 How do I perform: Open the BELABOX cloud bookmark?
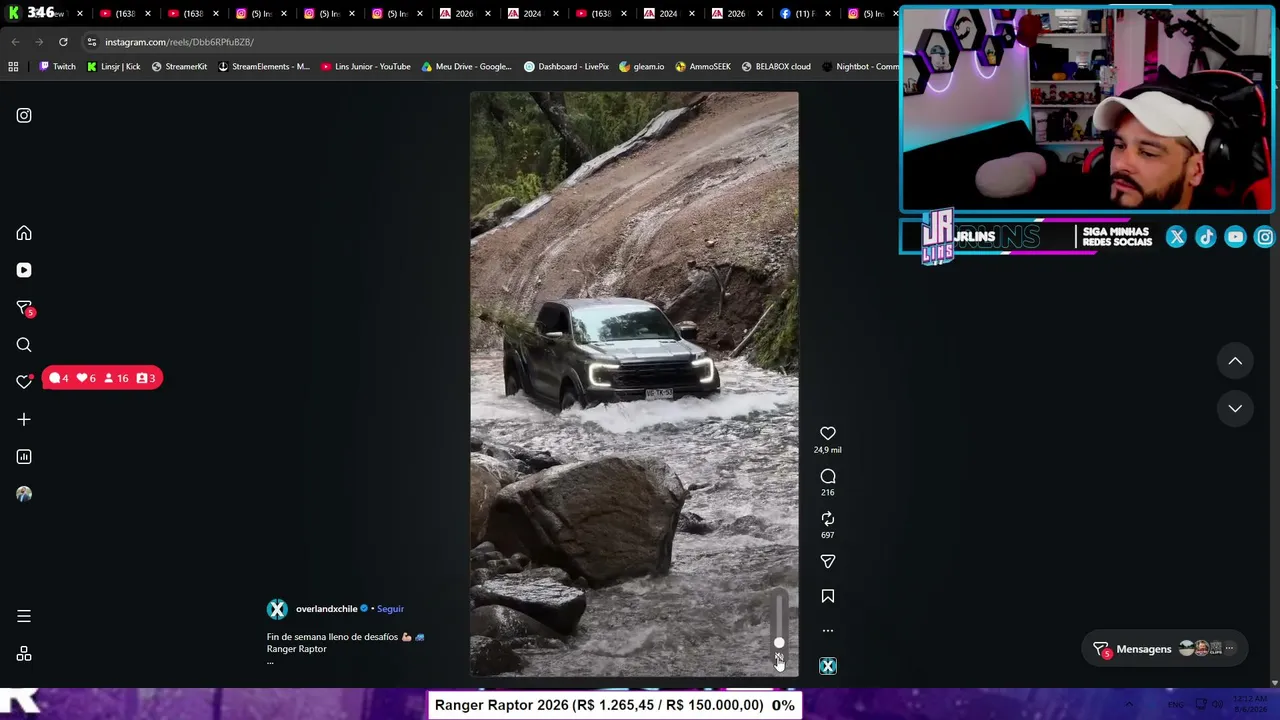(x=776, y=67)
